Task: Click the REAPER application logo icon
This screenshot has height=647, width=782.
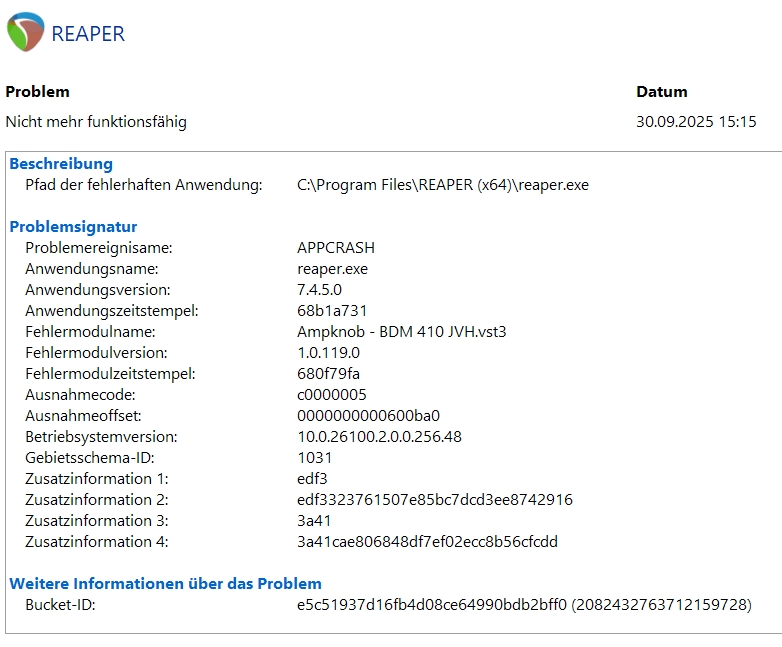Action: click(25, 32)
